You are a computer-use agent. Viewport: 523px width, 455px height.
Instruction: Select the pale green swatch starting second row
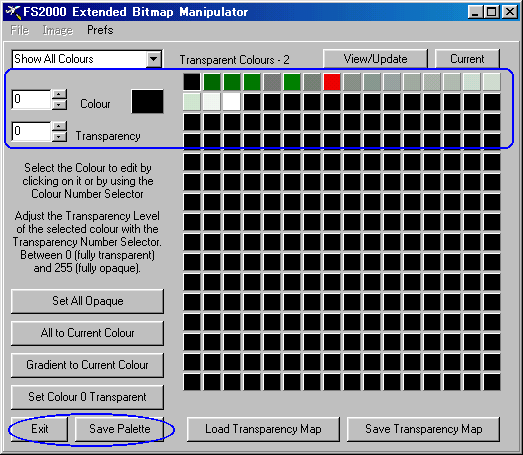[x=192, y=102]
